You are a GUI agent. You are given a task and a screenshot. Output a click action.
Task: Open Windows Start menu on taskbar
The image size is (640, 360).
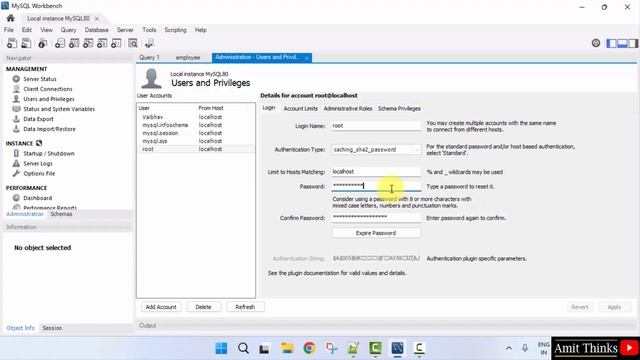tap(221, 348)
